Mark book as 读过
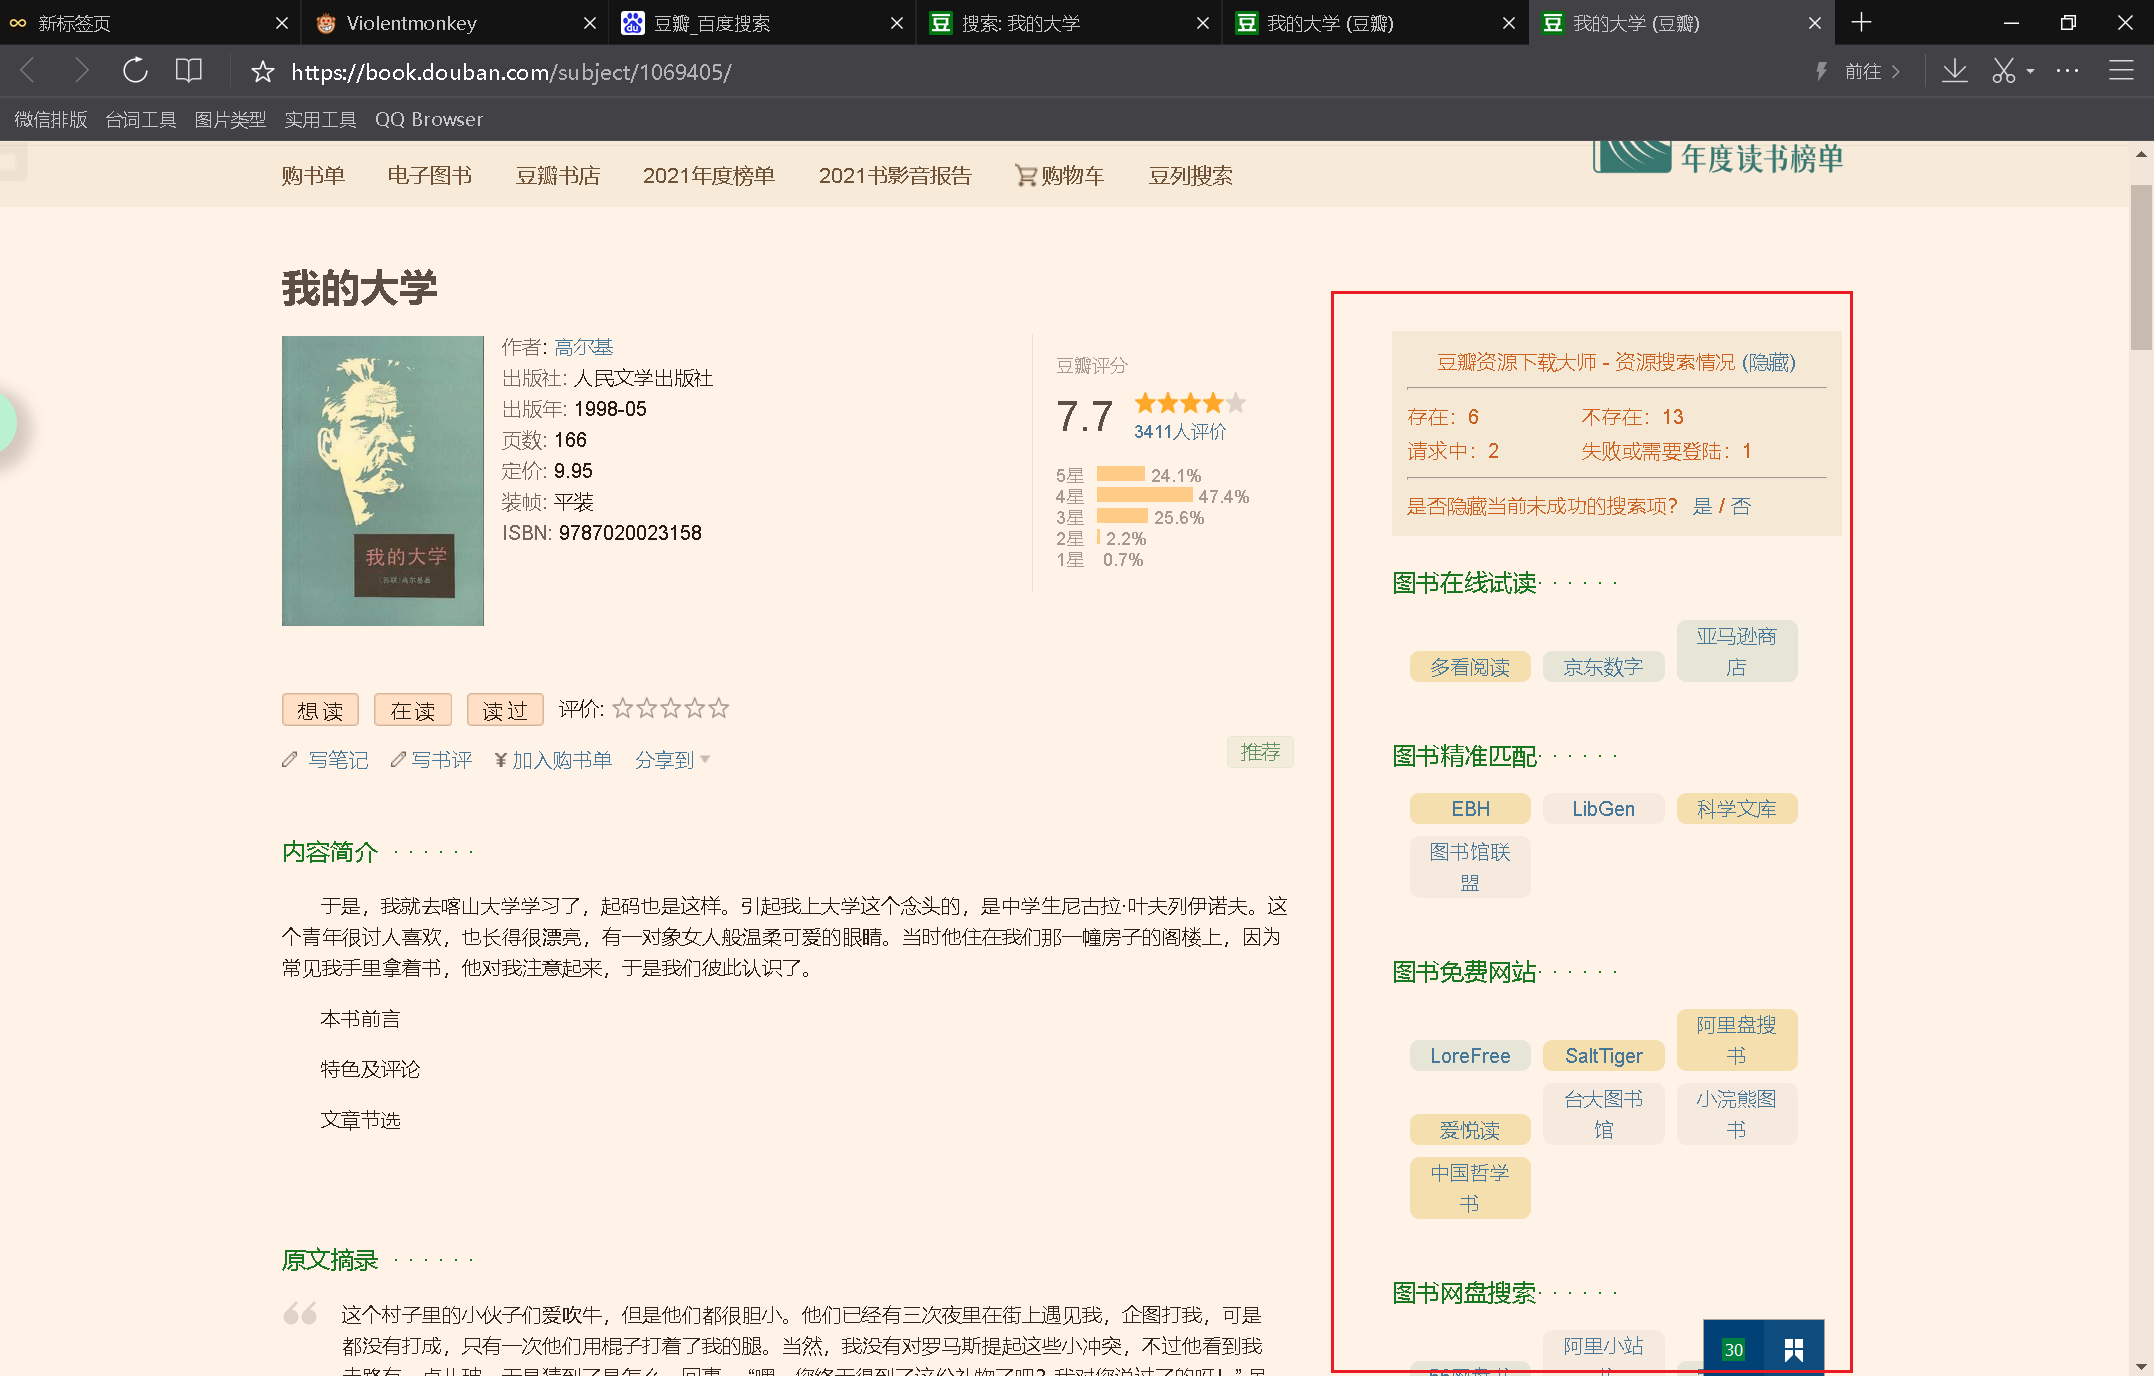This screenshot has height=1376, width=2154. click(x=505, y=710)
